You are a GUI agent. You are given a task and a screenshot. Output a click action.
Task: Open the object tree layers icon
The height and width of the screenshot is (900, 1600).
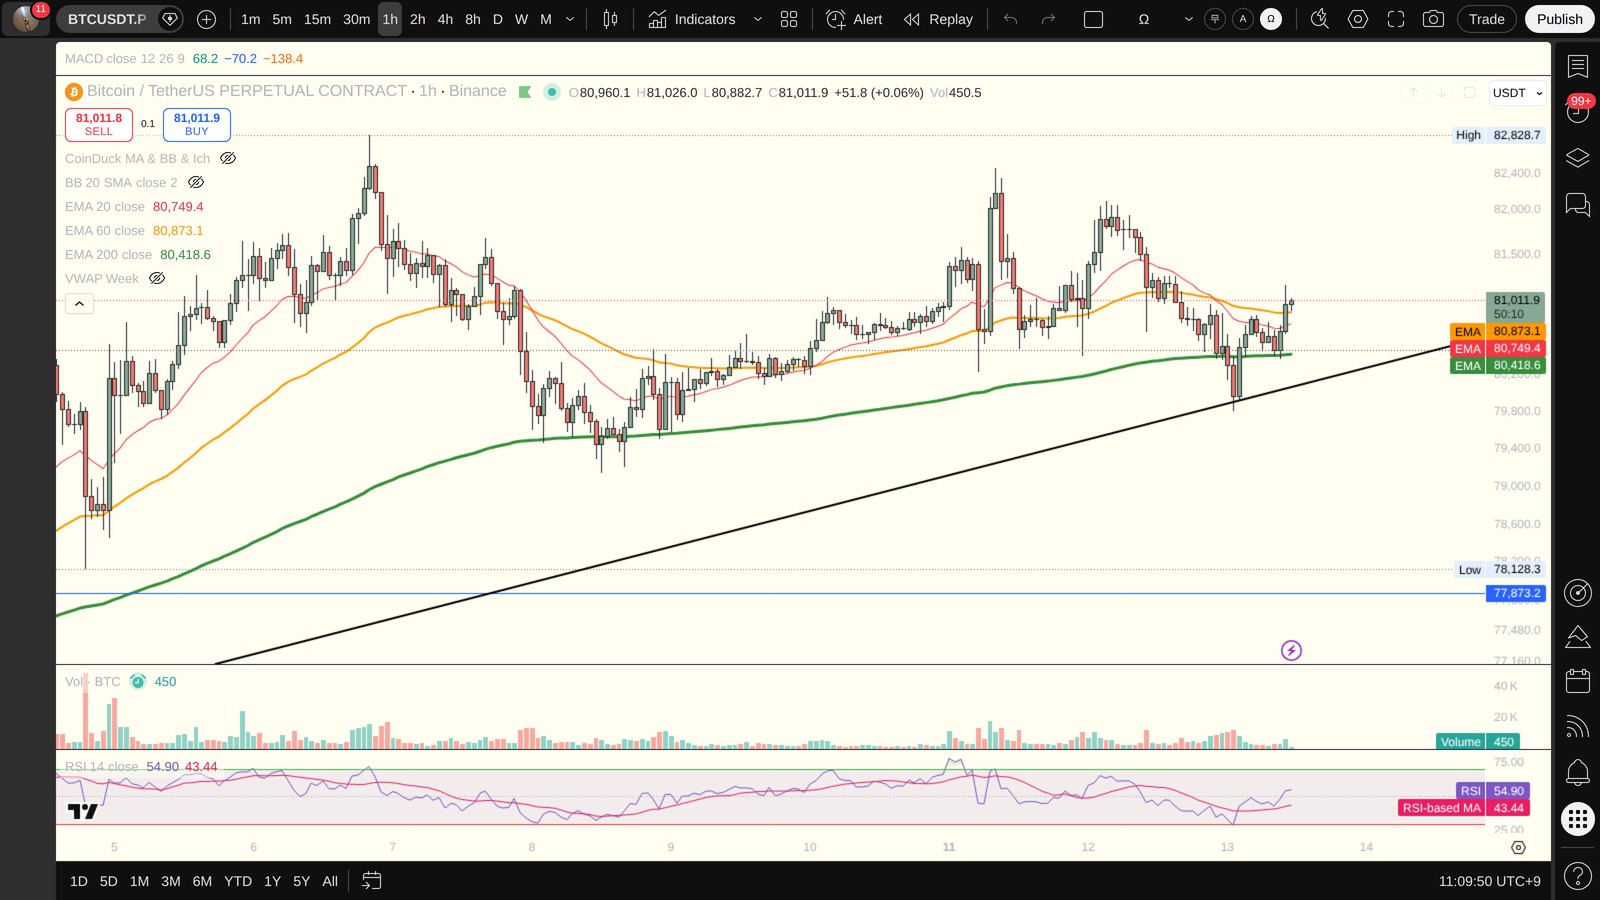(1578, 158)
